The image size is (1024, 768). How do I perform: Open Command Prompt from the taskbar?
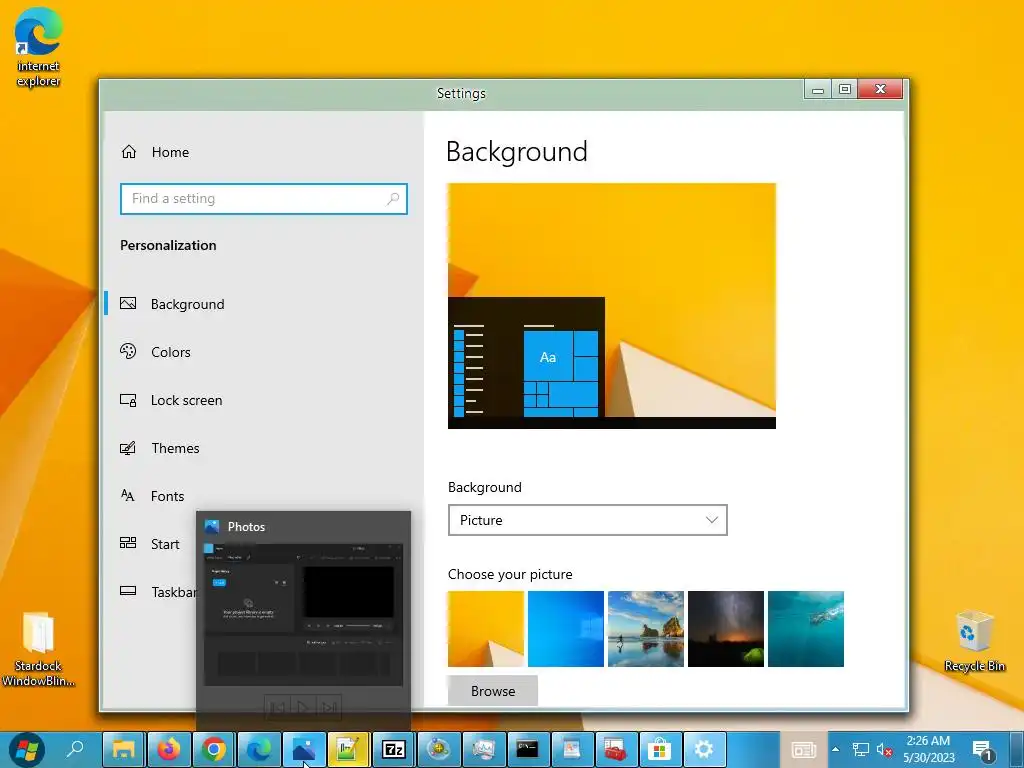click(x=528, y=749)
